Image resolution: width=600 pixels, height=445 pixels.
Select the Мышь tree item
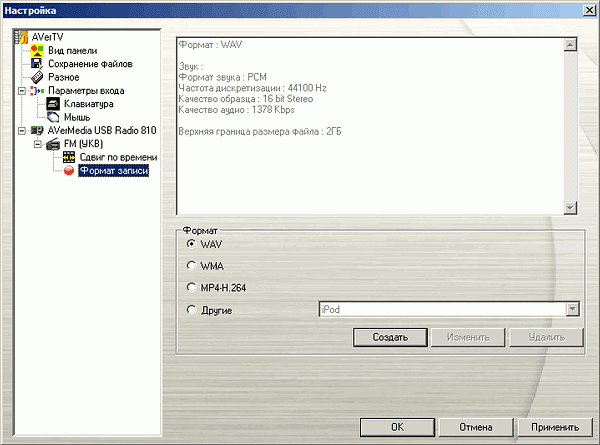77,117
